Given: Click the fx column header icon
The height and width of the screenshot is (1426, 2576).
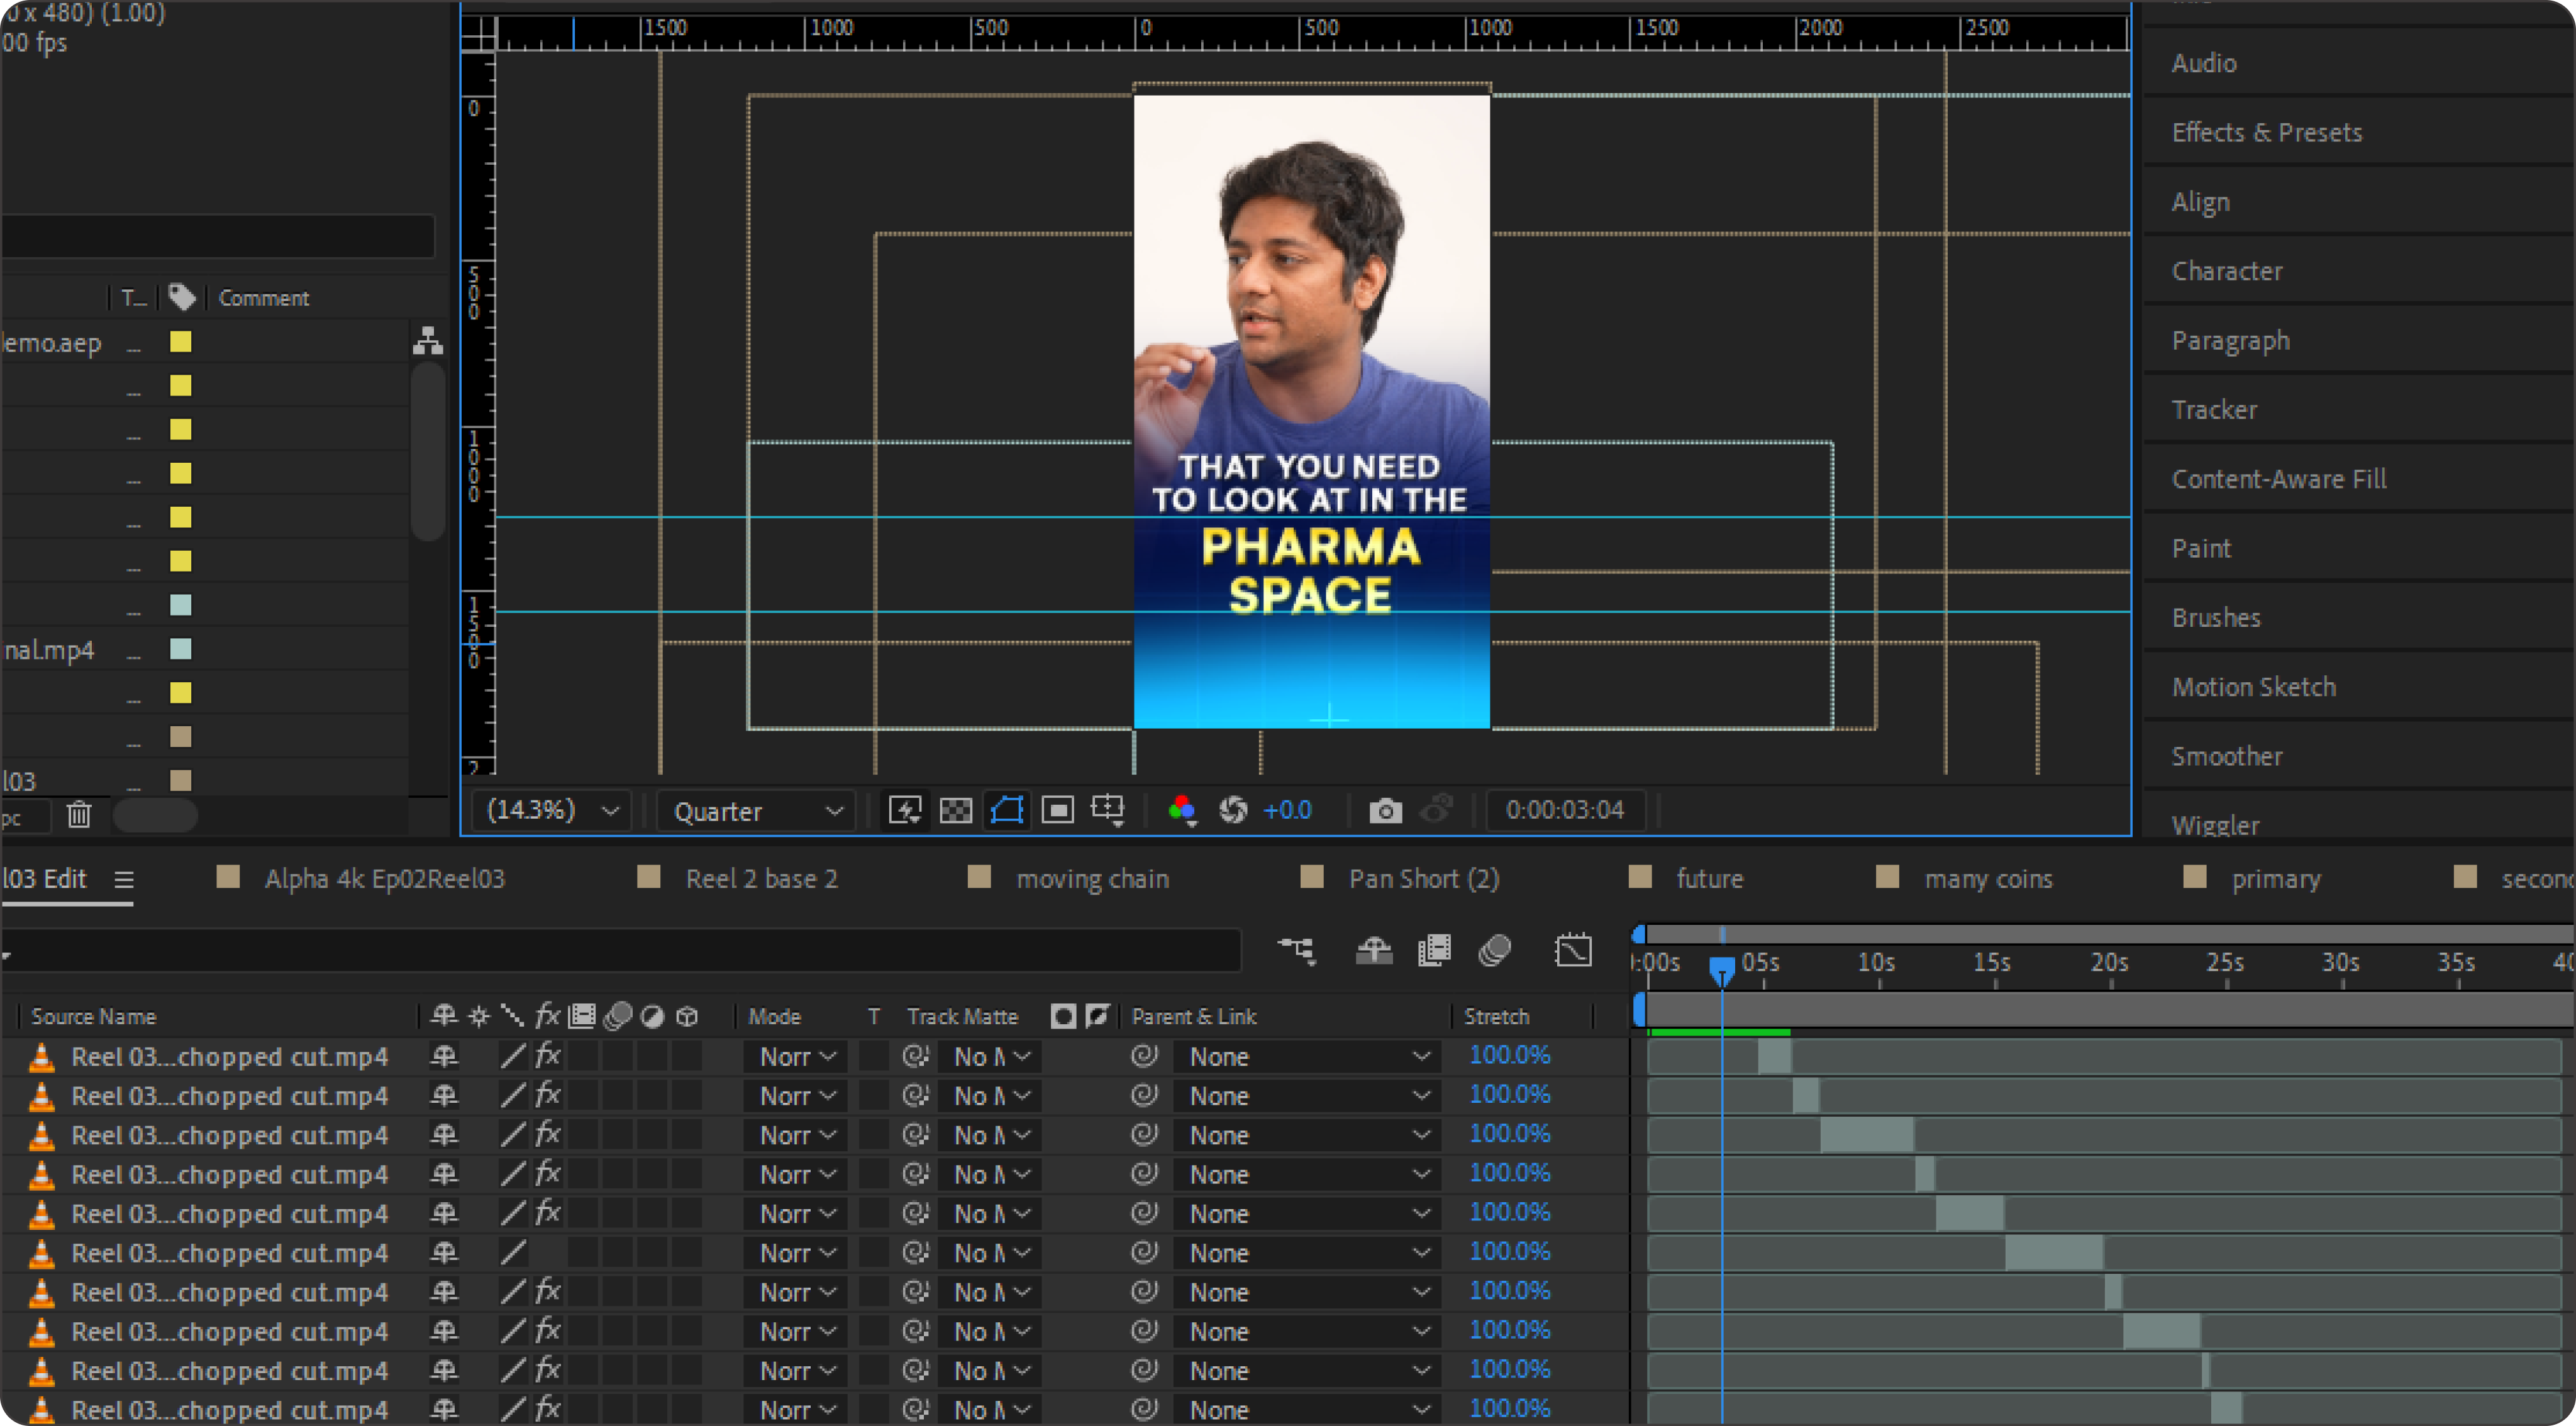Looking at the screenshot, I should (x=547, y=1016).
